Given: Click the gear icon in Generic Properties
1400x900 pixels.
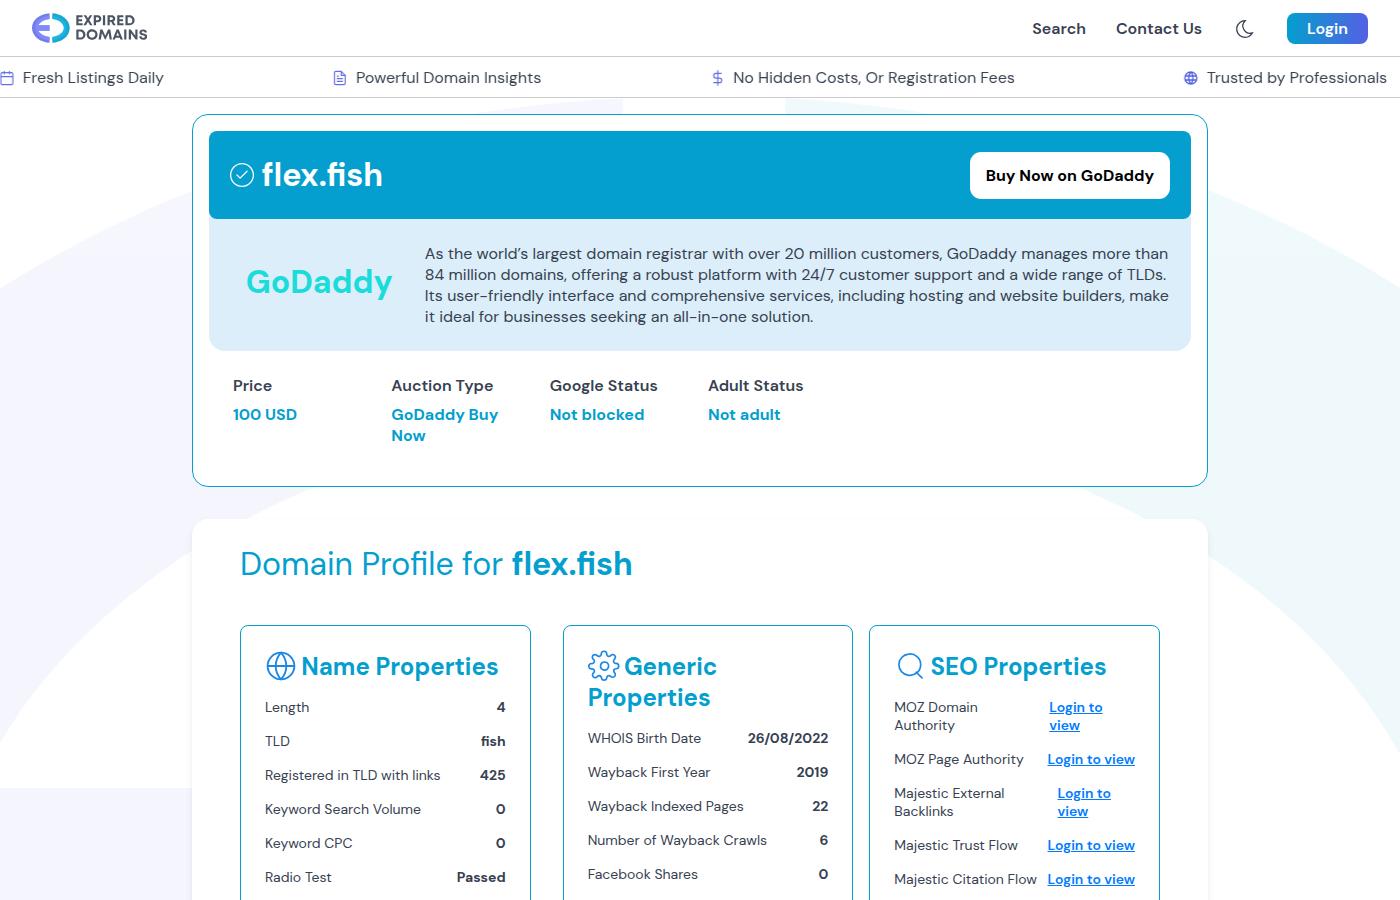Looking at the screenshot, I should [603, 666].
